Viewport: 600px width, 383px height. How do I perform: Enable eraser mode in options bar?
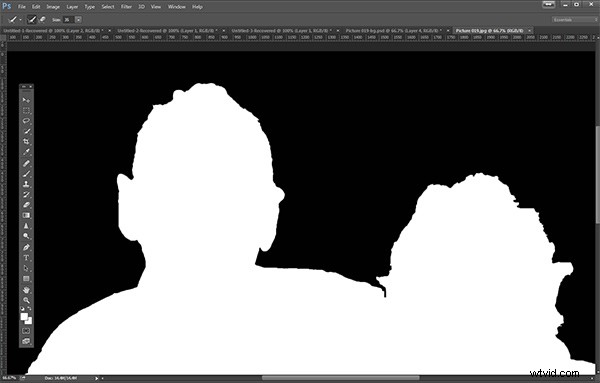(x=42, y=19)
